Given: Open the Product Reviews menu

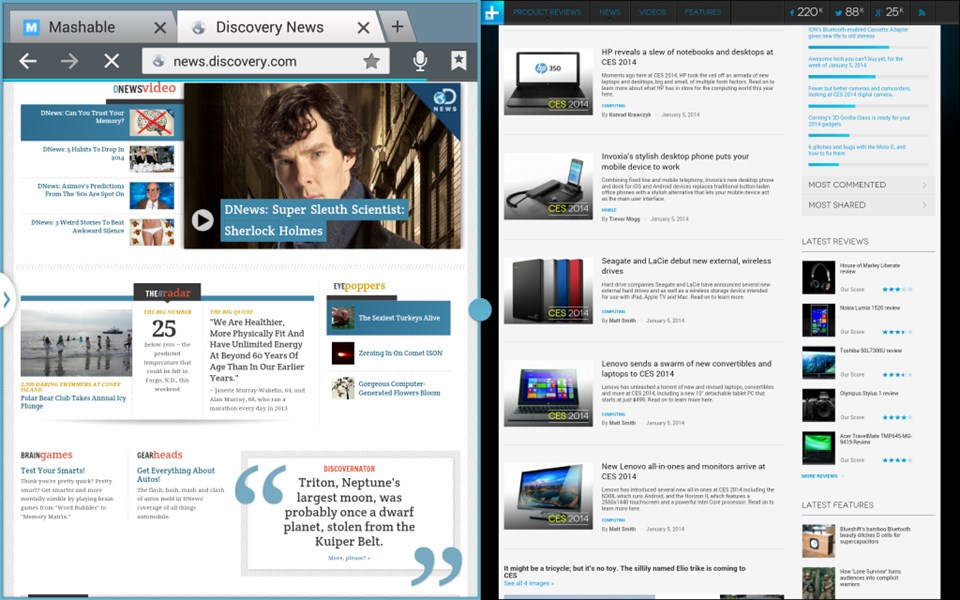Looking at the screenshot, I should click(547, 12).
